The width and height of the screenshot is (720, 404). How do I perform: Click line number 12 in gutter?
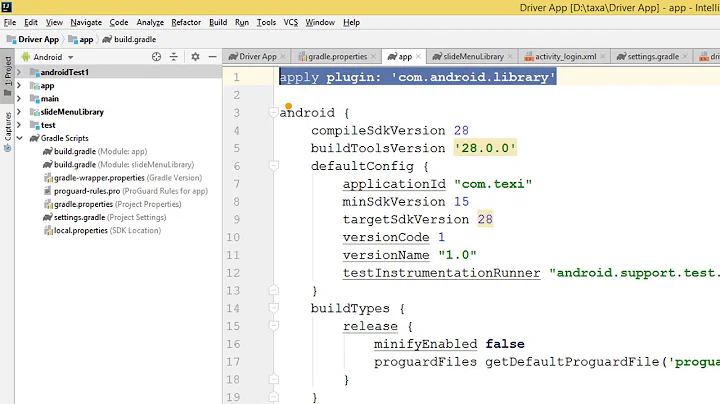coord(233,273)
